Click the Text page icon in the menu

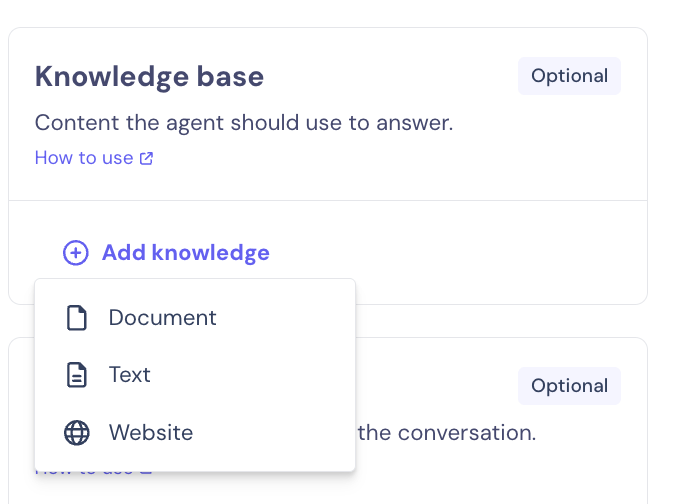tap(76, 375)
